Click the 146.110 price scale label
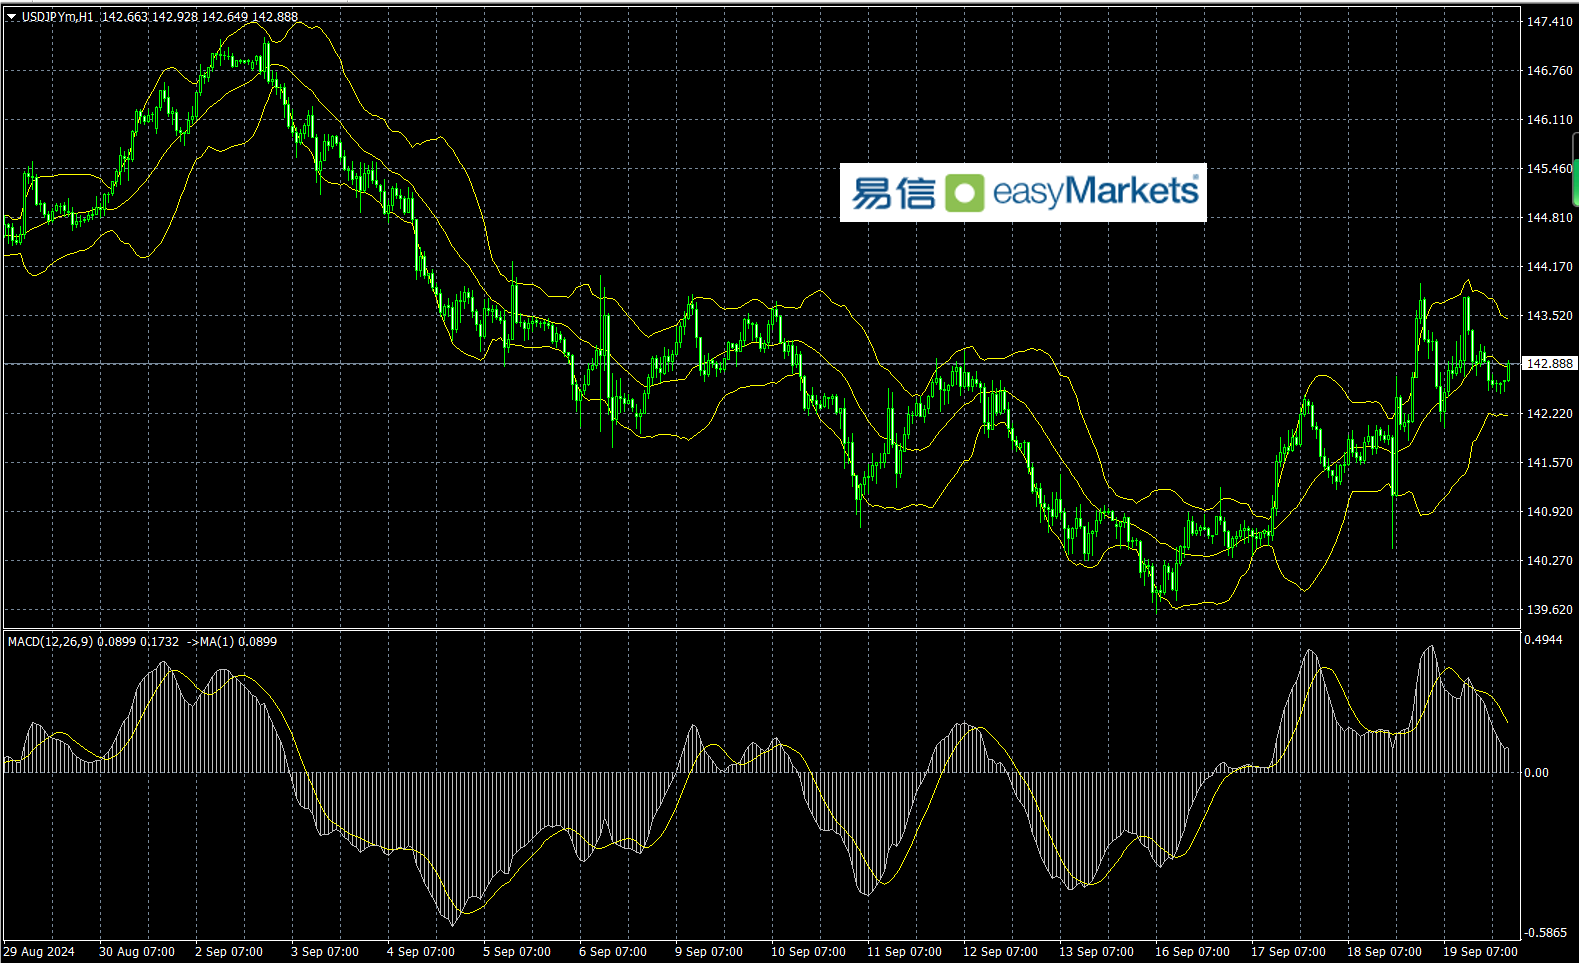The width and height of the screenshot is (1579, 963). 1549,120
